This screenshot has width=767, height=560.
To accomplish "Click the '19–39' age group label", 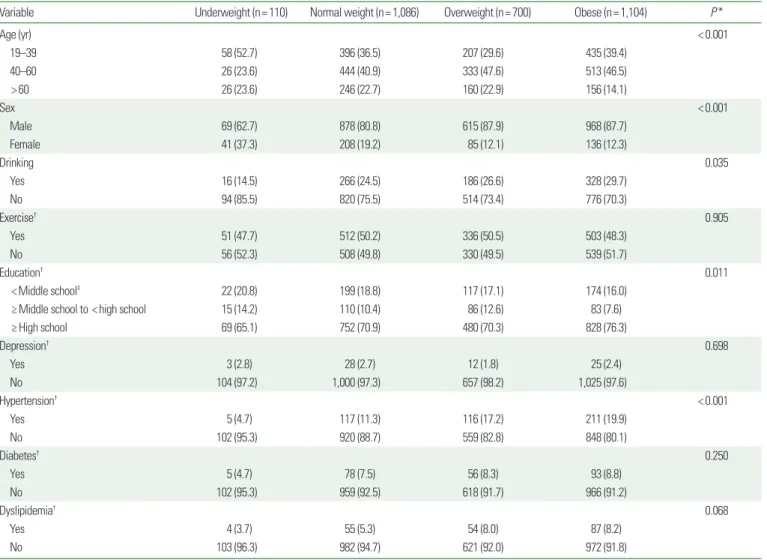I will pyautogui.click(x=23, y=53).
